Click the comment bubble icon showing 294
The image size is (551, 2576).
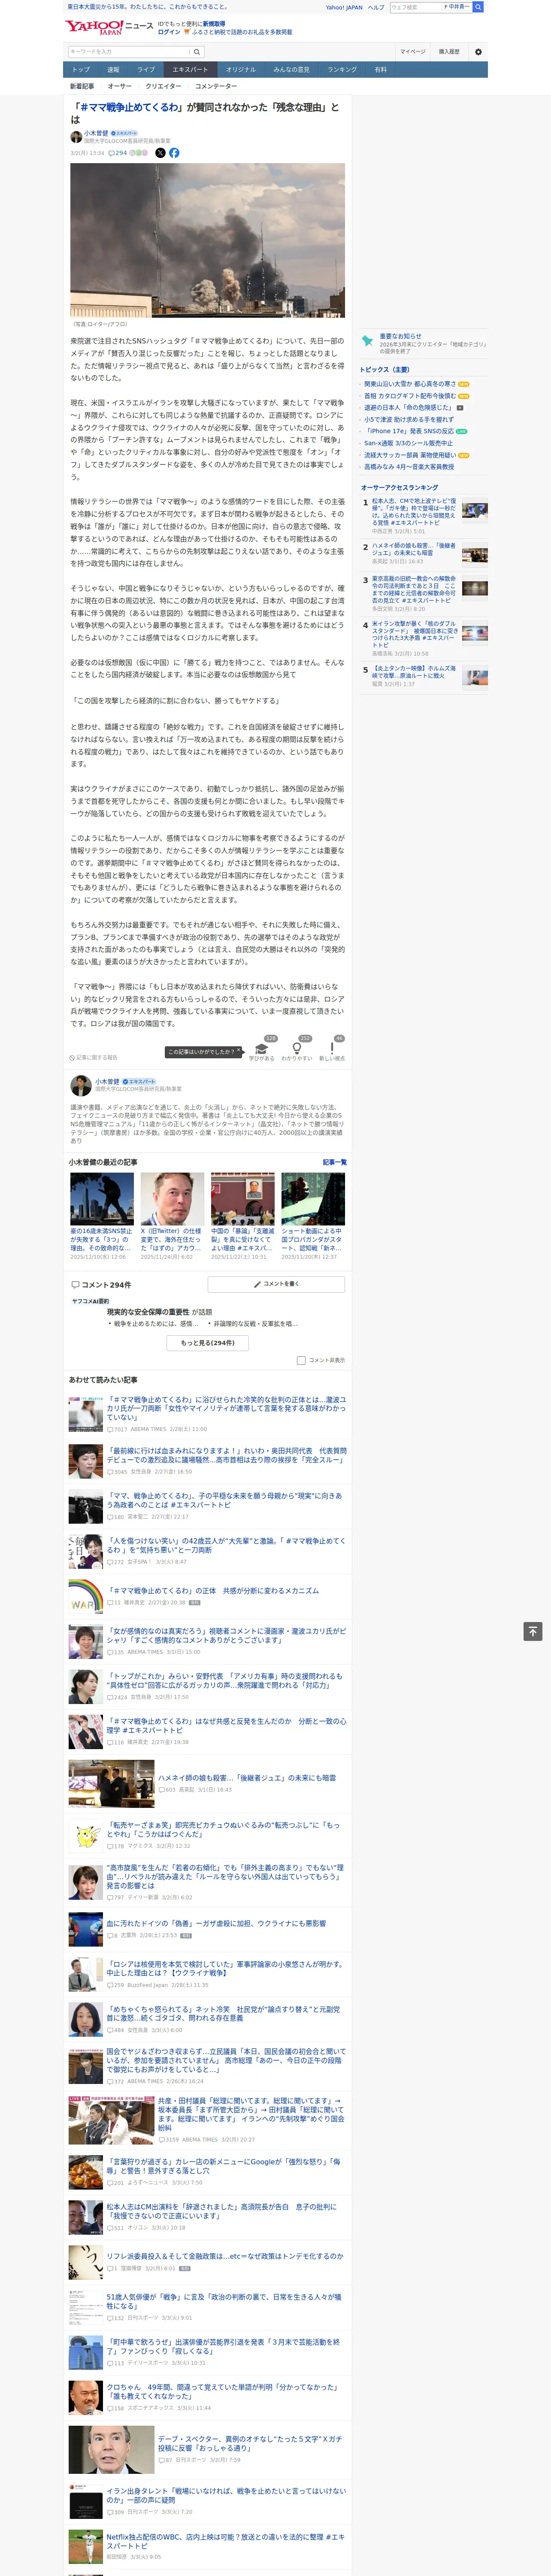pos(118,153)
